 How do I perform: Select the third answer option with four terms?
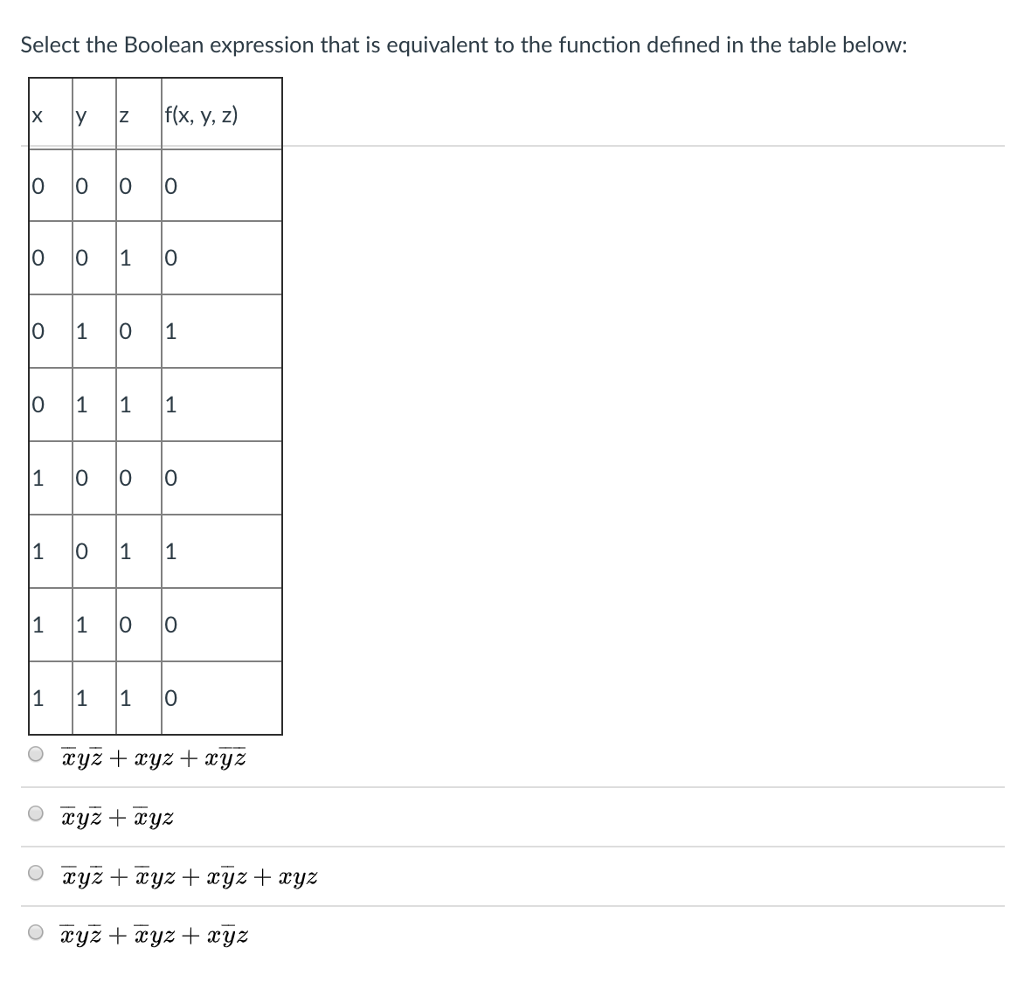(33, 873)
